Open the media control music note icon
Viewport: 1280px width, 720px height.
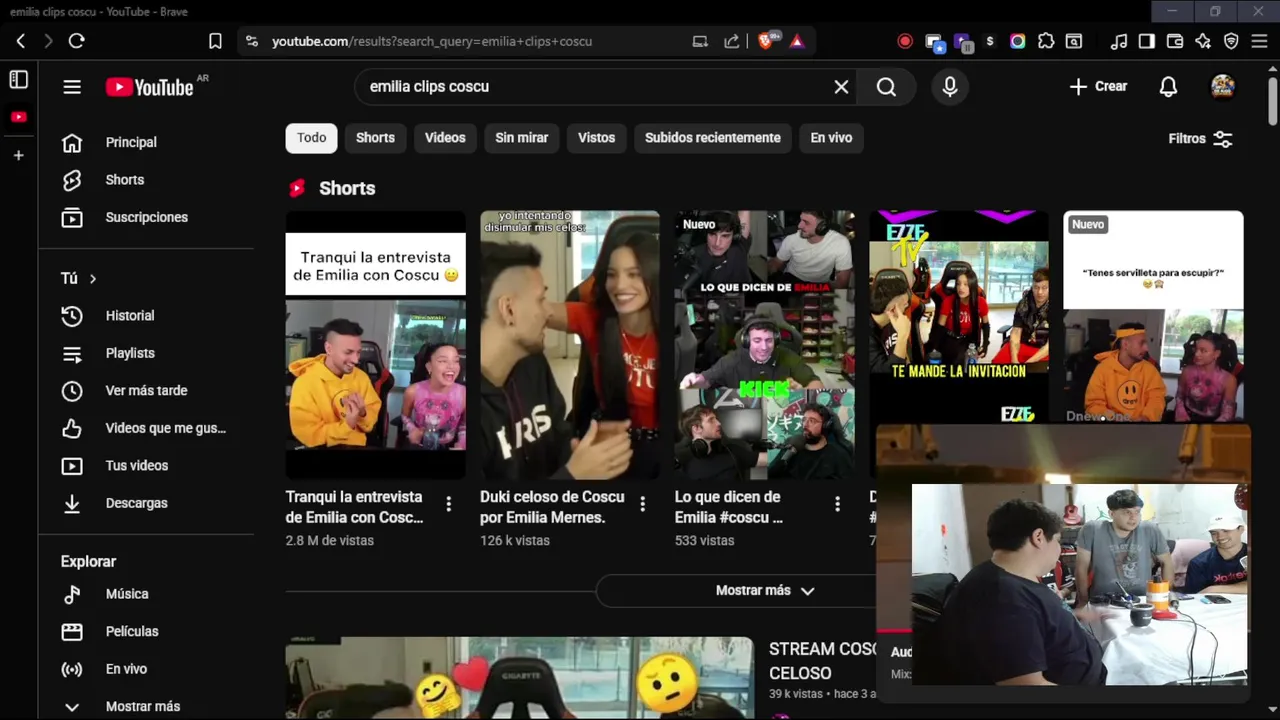pos(1119,41)
